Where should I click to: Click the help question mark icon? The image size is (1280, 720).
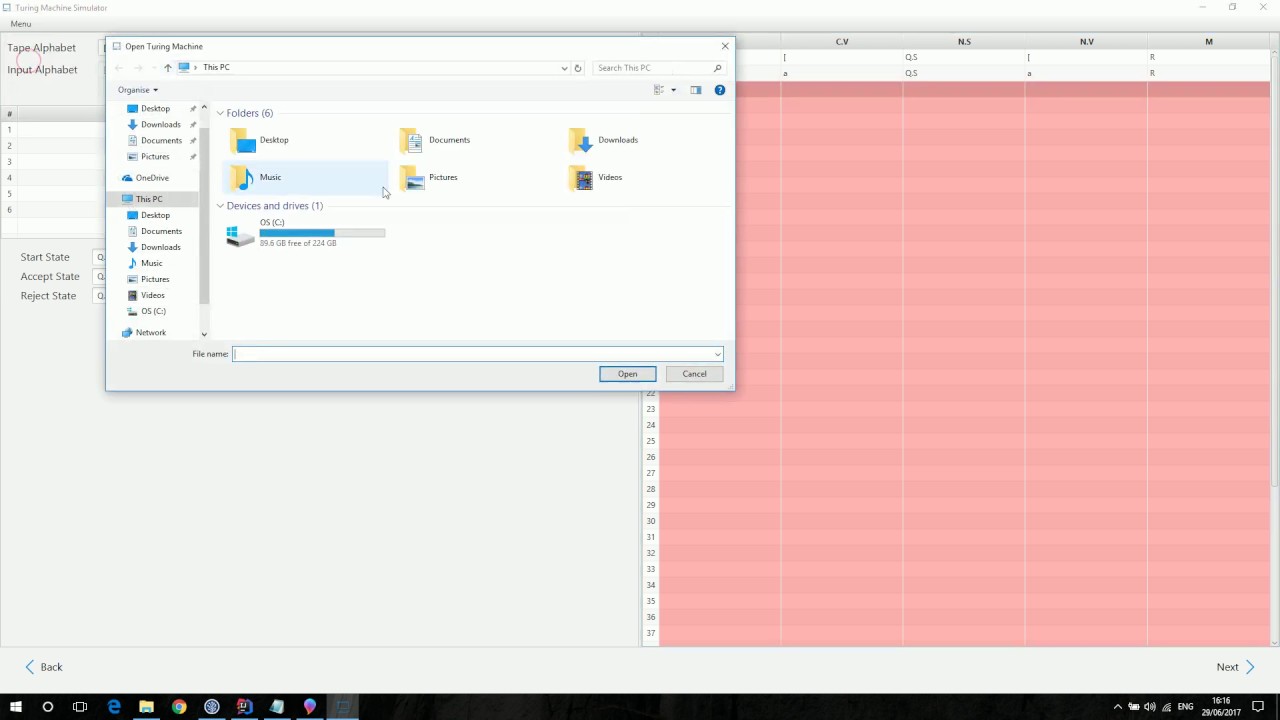pyautogui.click(x=719, y=90)
